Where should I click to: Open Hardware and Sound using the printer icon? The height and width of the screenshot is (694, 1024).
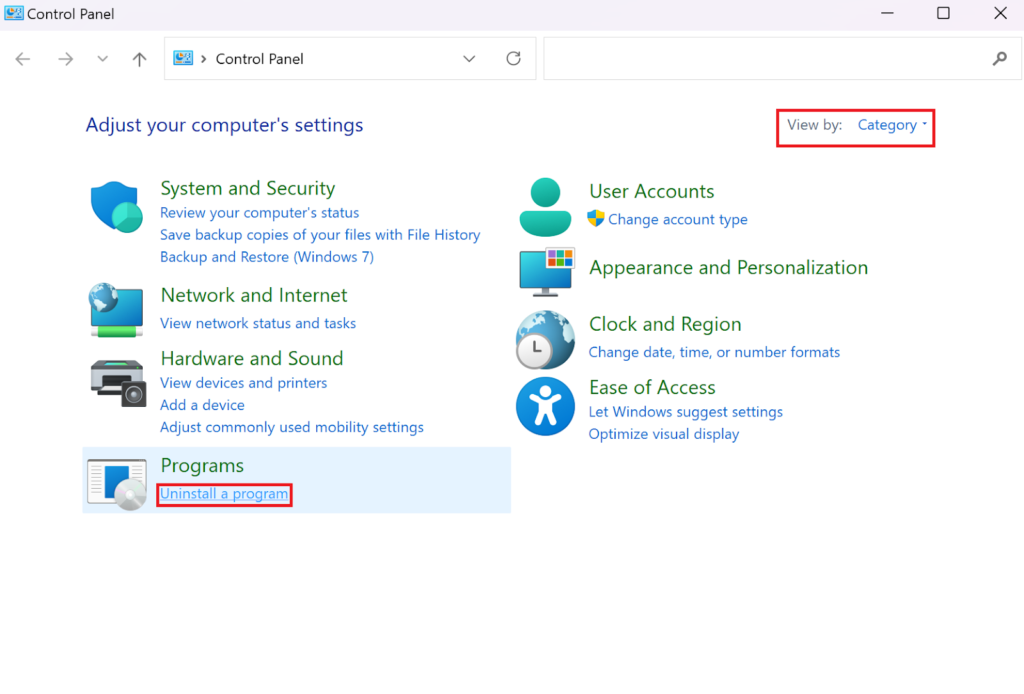tap(115, 383)
